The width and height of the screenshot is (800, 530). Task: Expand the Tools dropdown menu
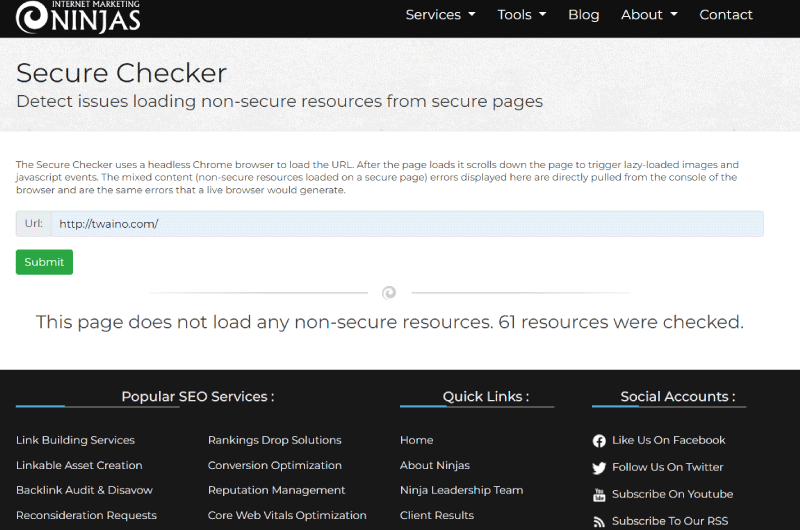(x=521, y=15)
